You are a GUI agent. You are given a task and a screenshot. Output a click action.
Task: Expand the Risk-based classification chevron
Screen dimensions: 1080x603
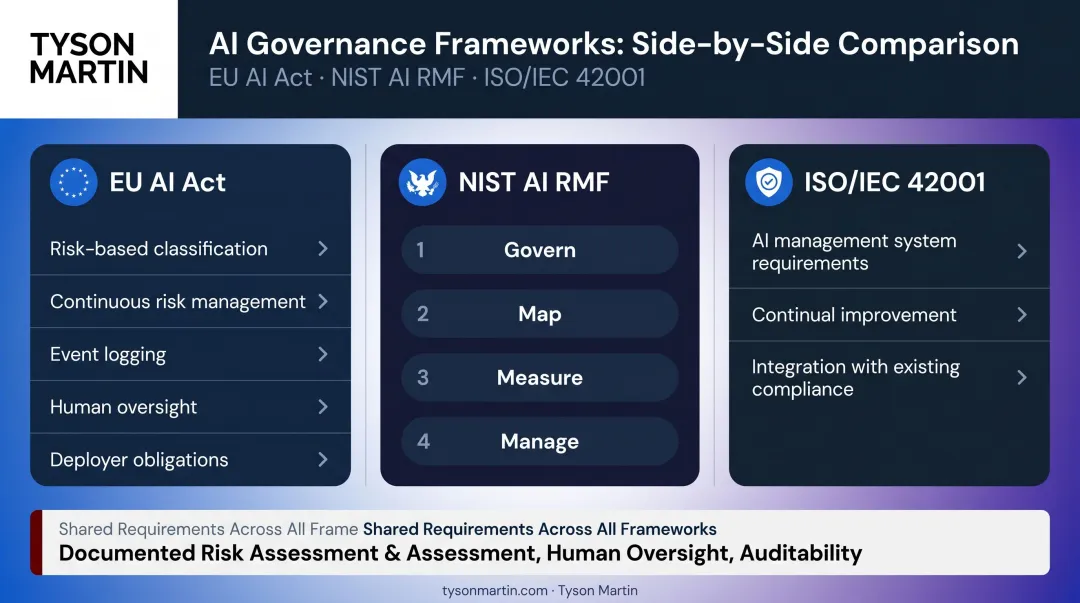pyautogui.click(x=323, y=249)
